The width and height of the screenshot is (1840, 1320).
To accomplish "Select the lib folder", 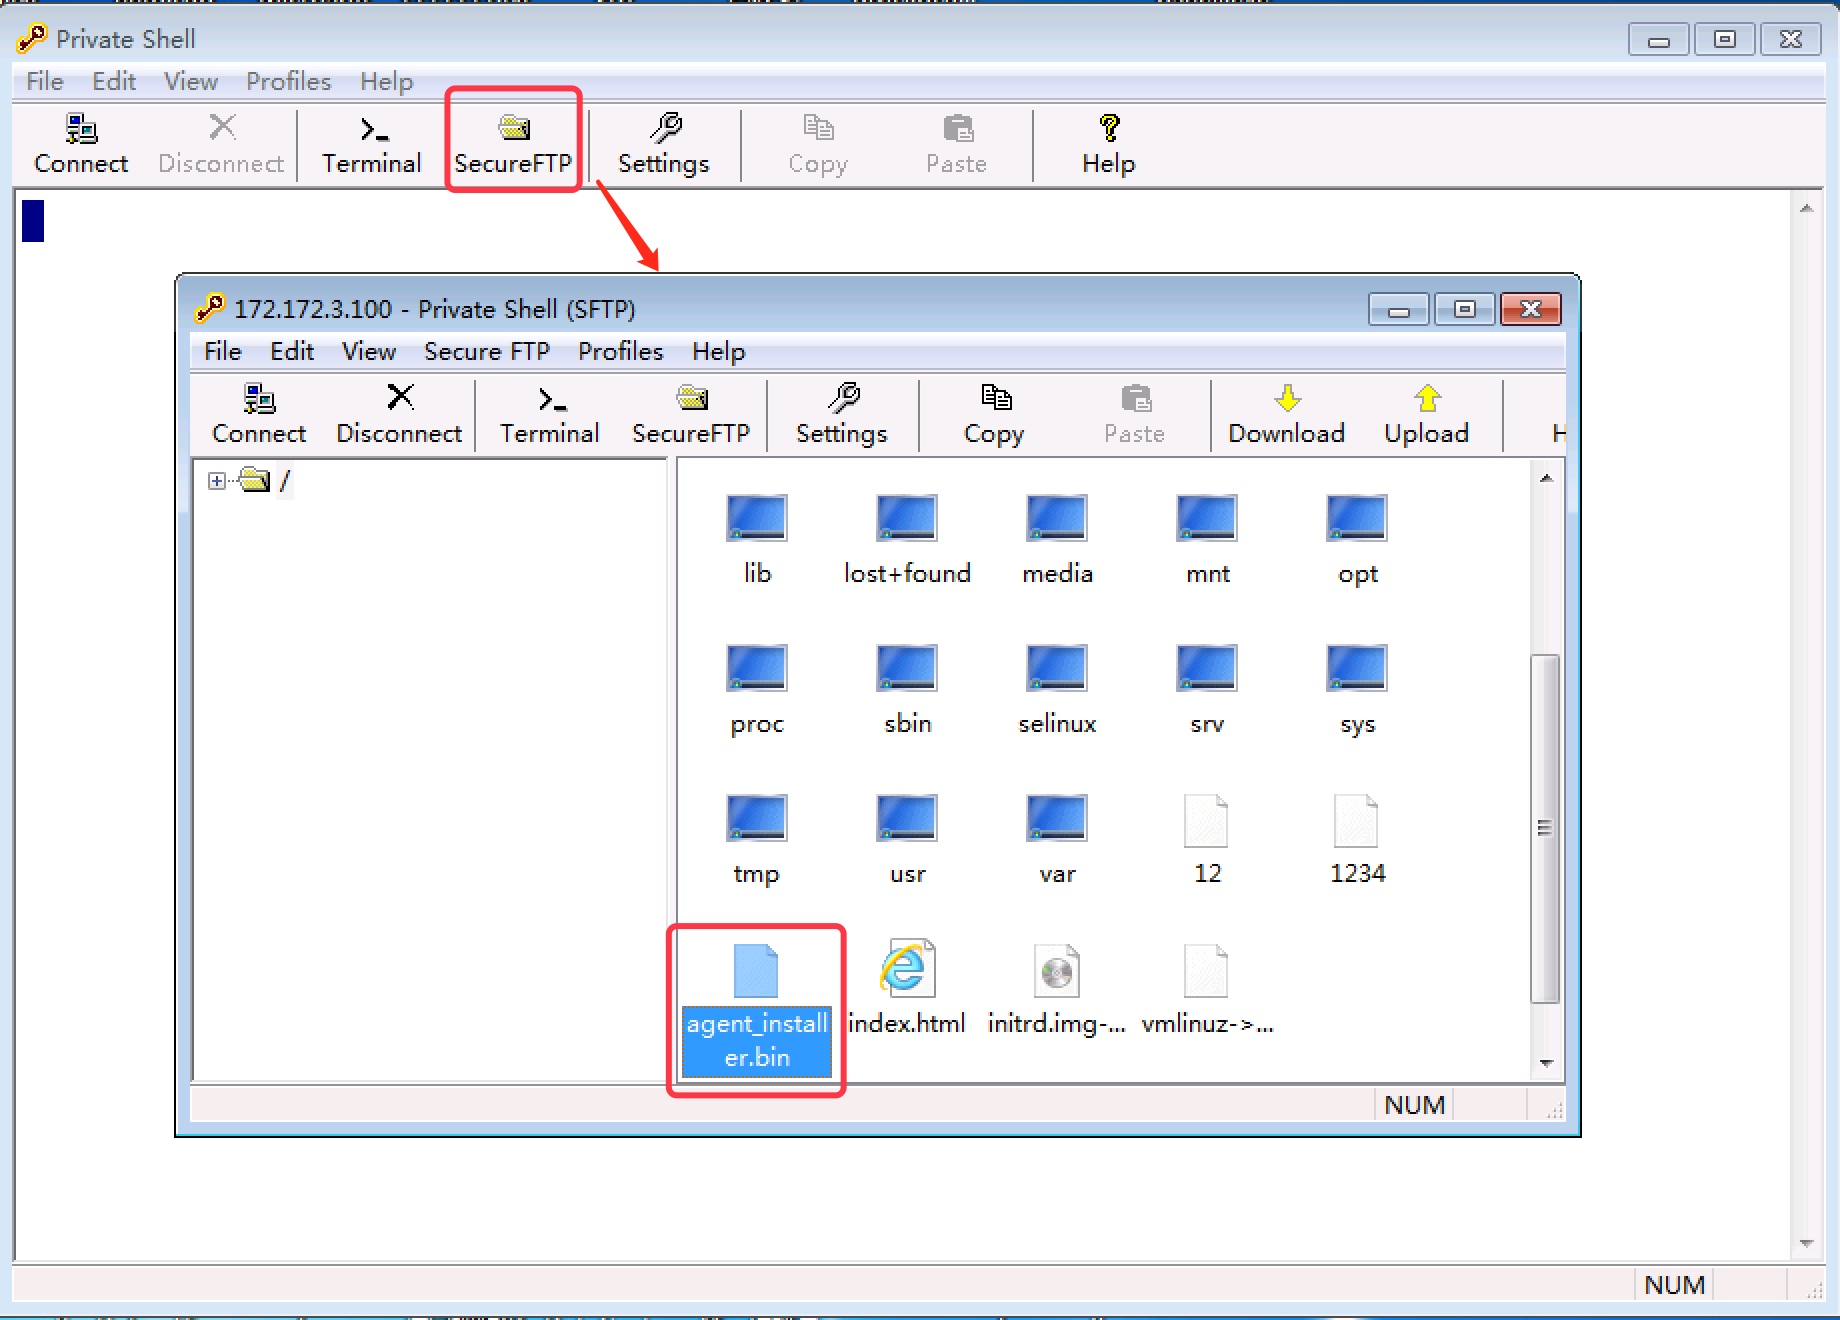I will 757,540.
